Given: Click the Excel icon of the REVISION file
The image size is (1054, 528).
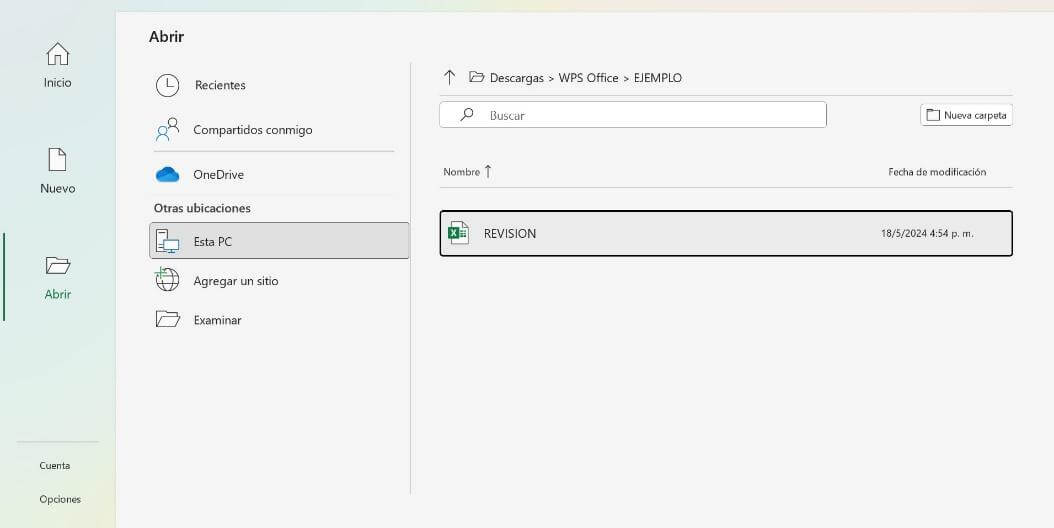Looking at the screenshot, I should [458, 233].
